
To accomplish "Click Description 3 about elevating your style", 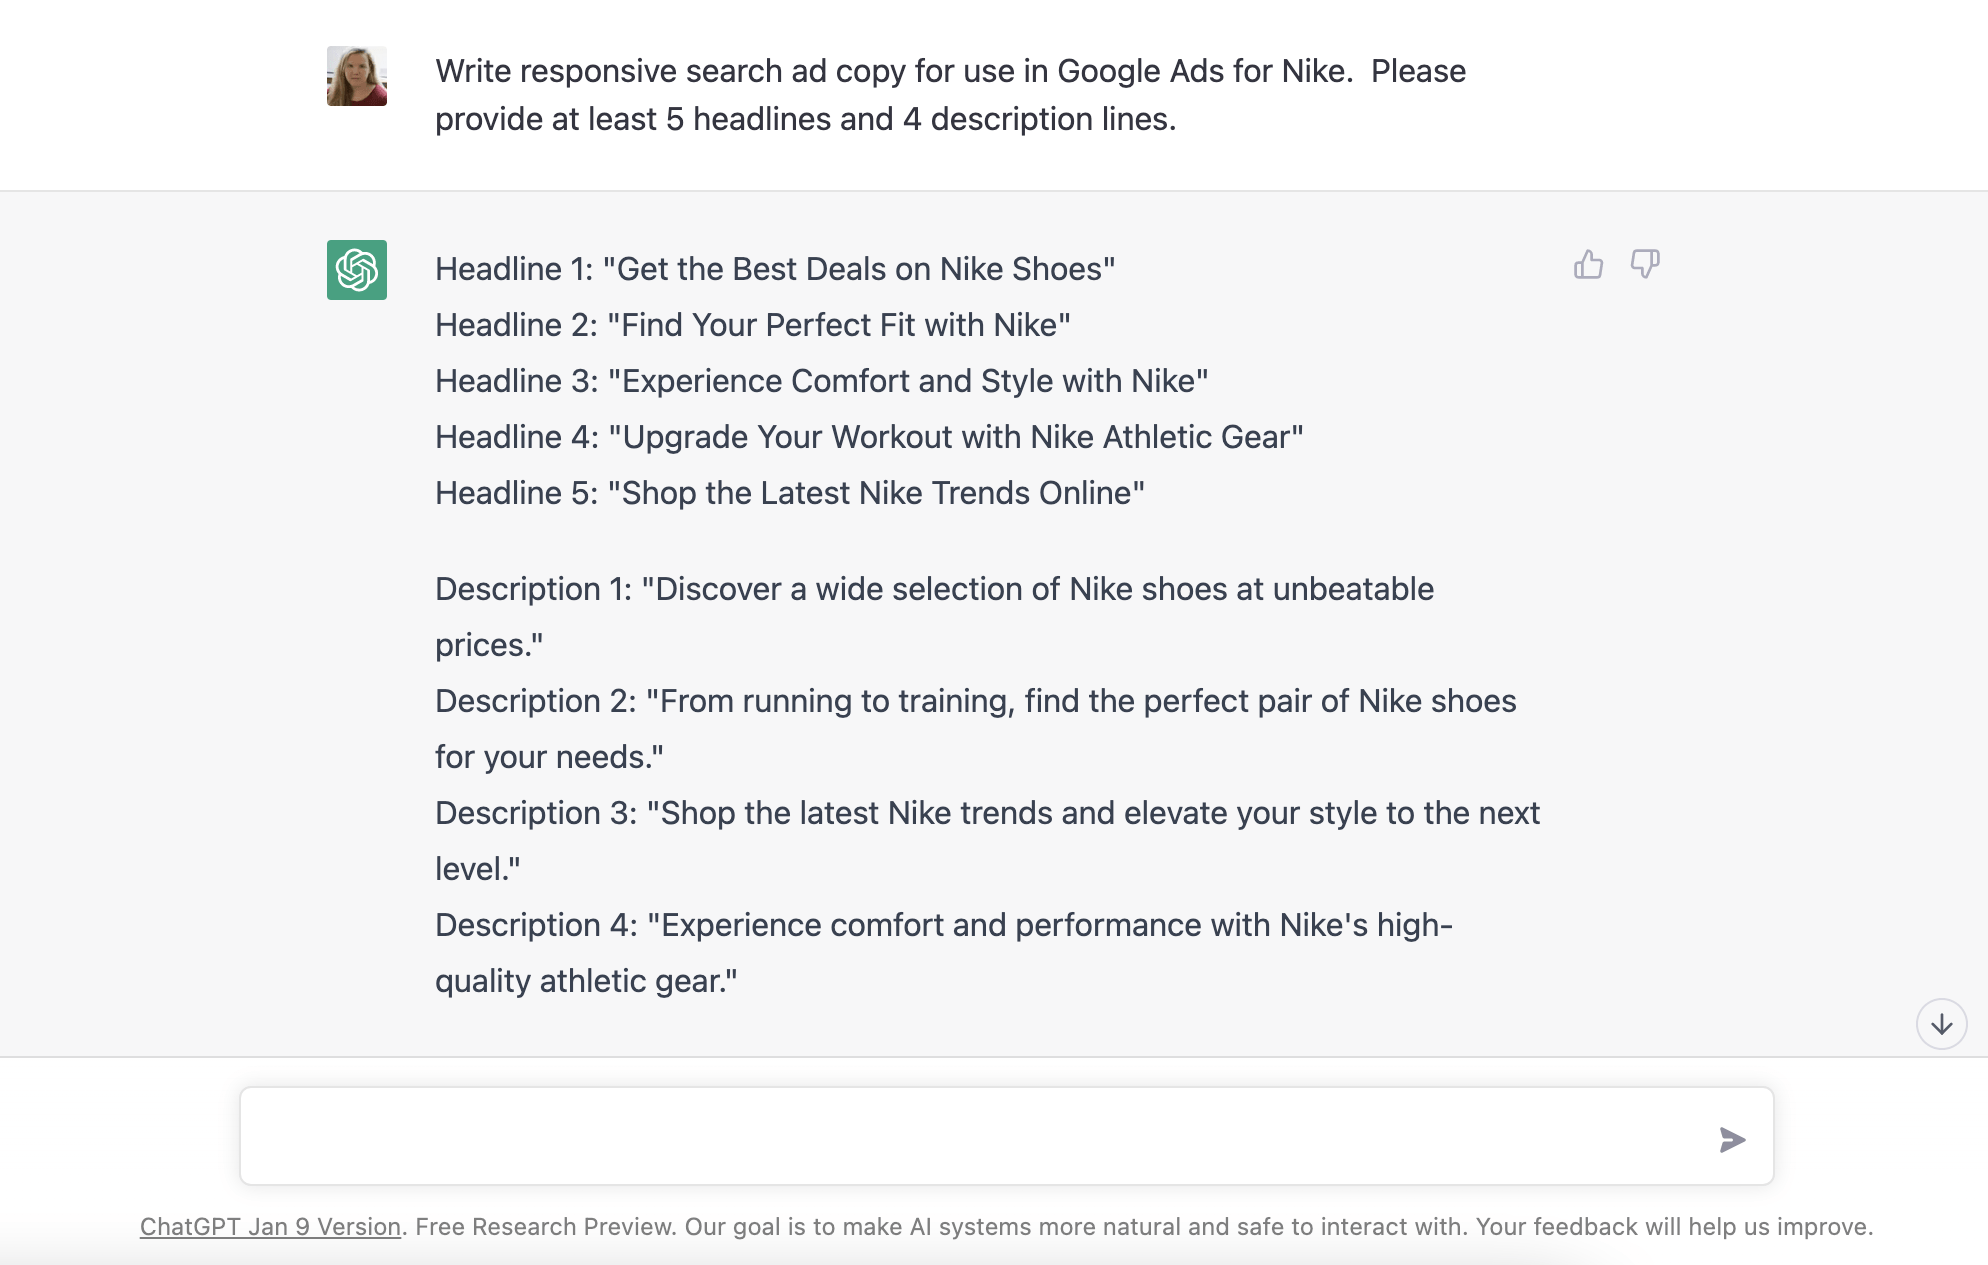I will pyautogui.click(x=987, y=813).
